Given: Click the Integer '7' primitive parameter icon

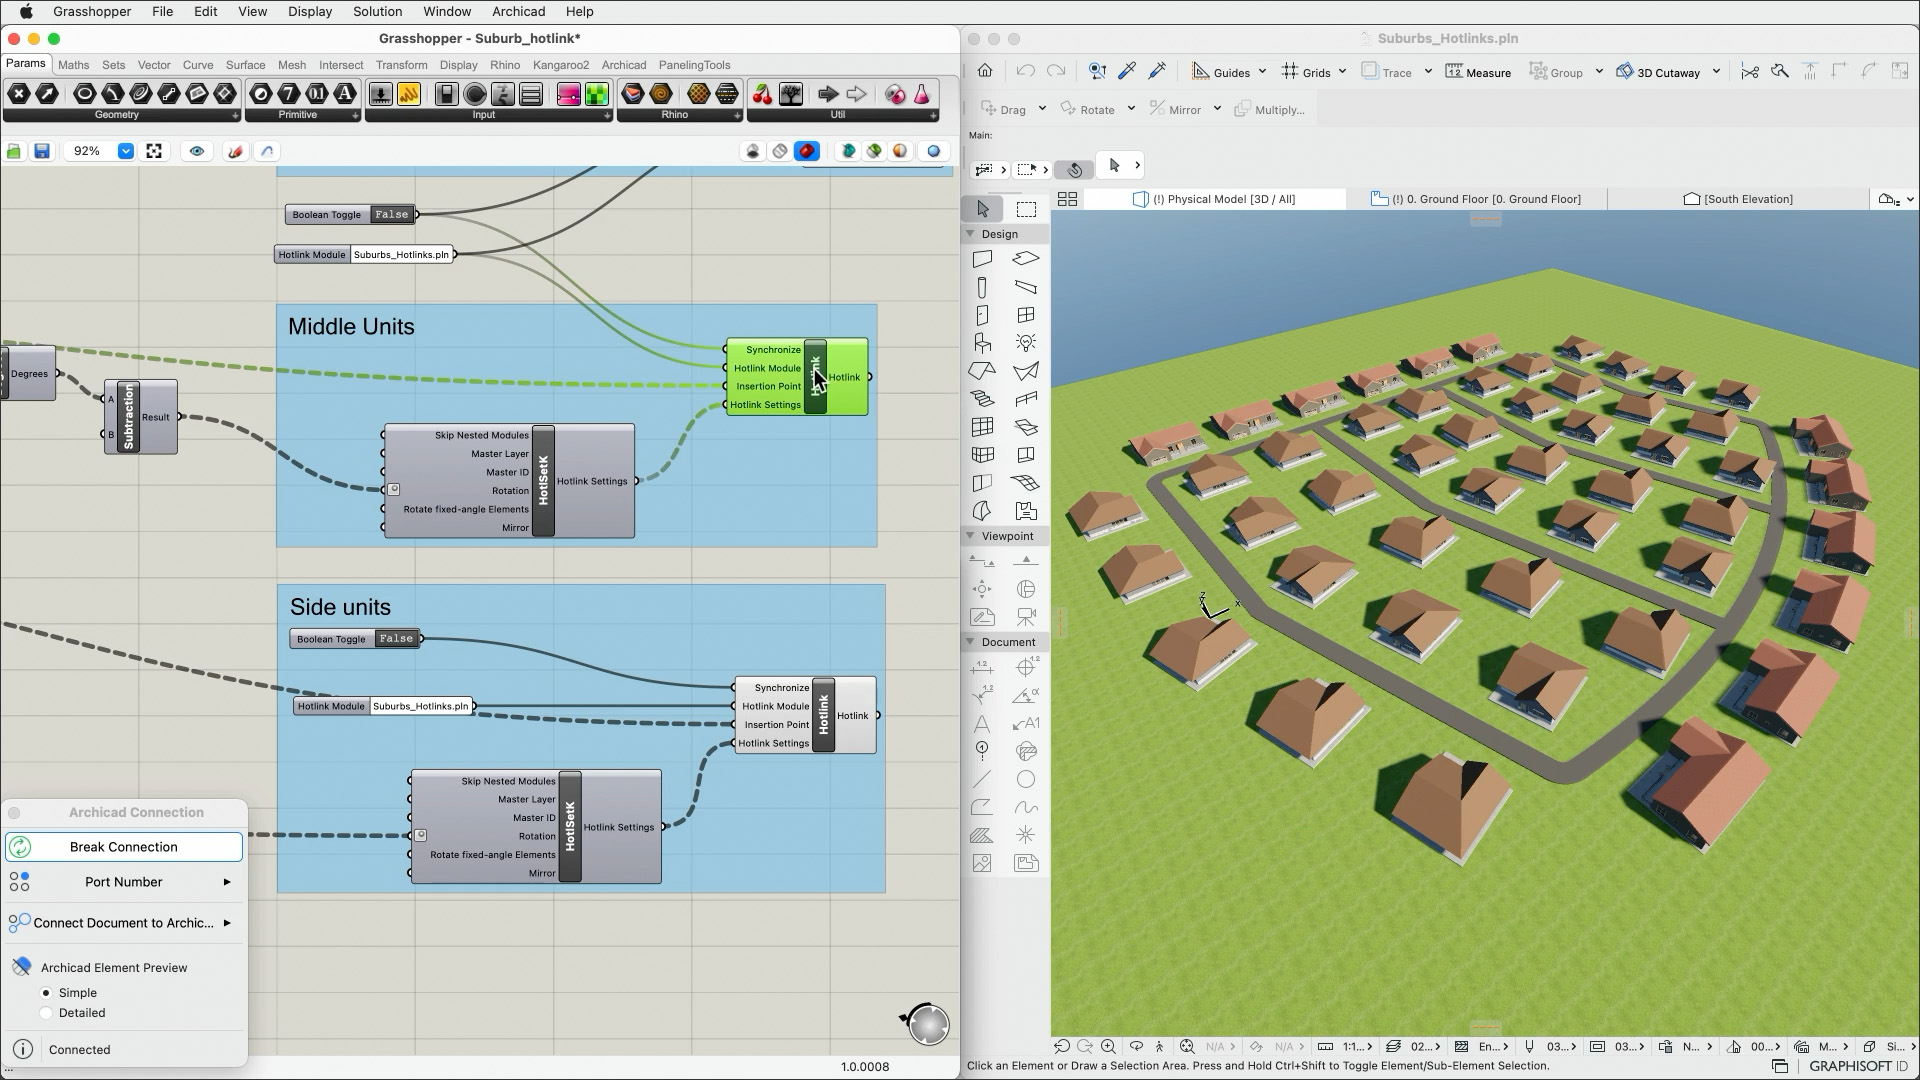Looking at the screenshot, I should coord(289,94).
